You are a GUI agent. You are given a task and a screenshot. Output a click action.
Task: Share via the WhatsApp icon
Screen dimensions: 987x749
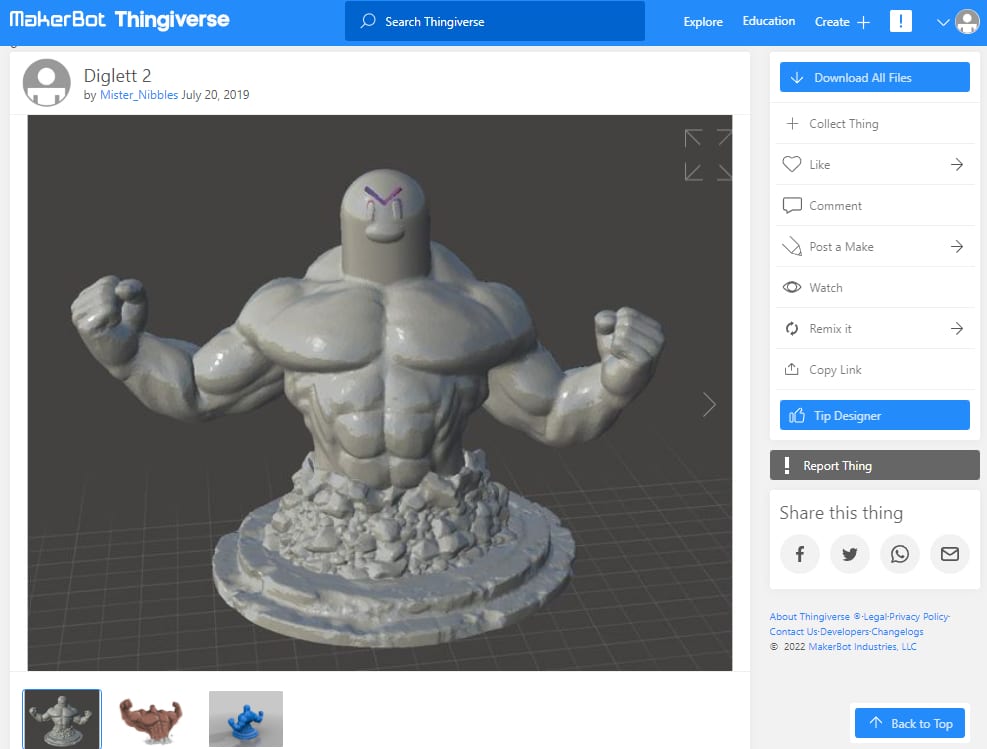point(900,554)
